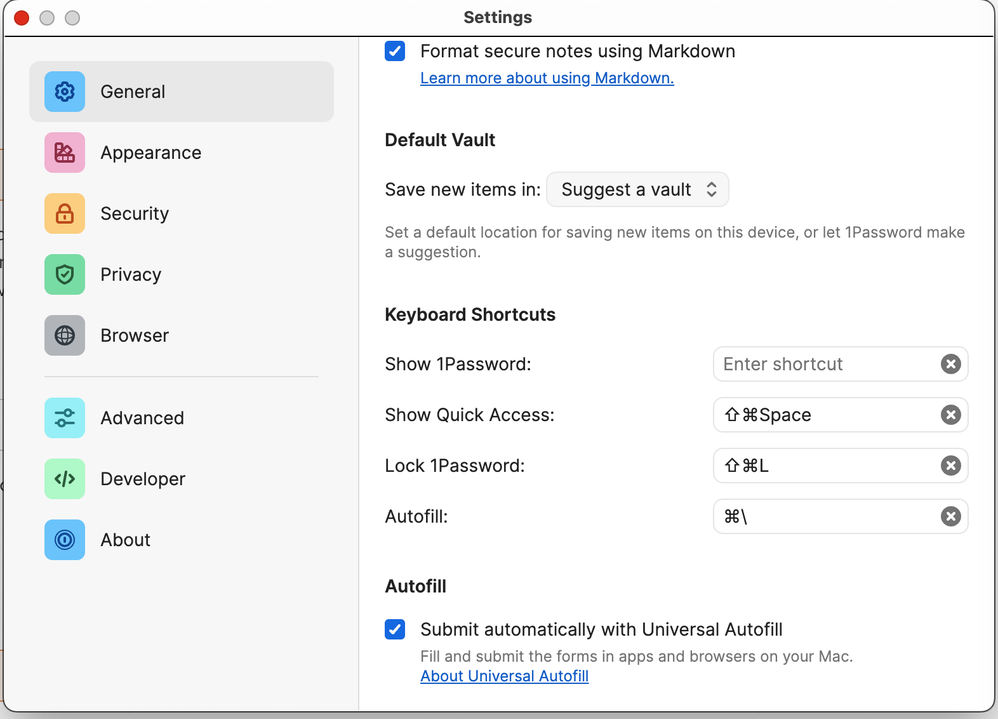Open Browser settings via globe icon
This screenshot has width=998, height=719.
[x=65, y=336]
